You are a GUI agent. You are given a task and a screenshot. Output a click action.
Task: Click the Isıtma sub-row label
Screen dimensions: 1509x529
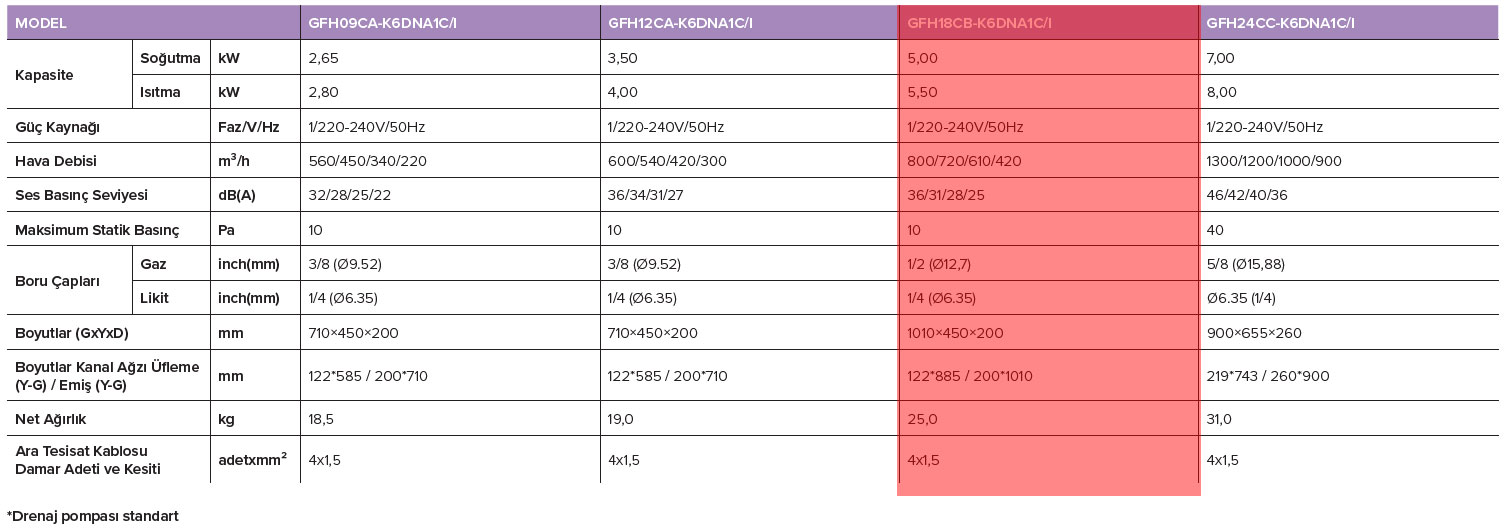pos(160,92)
